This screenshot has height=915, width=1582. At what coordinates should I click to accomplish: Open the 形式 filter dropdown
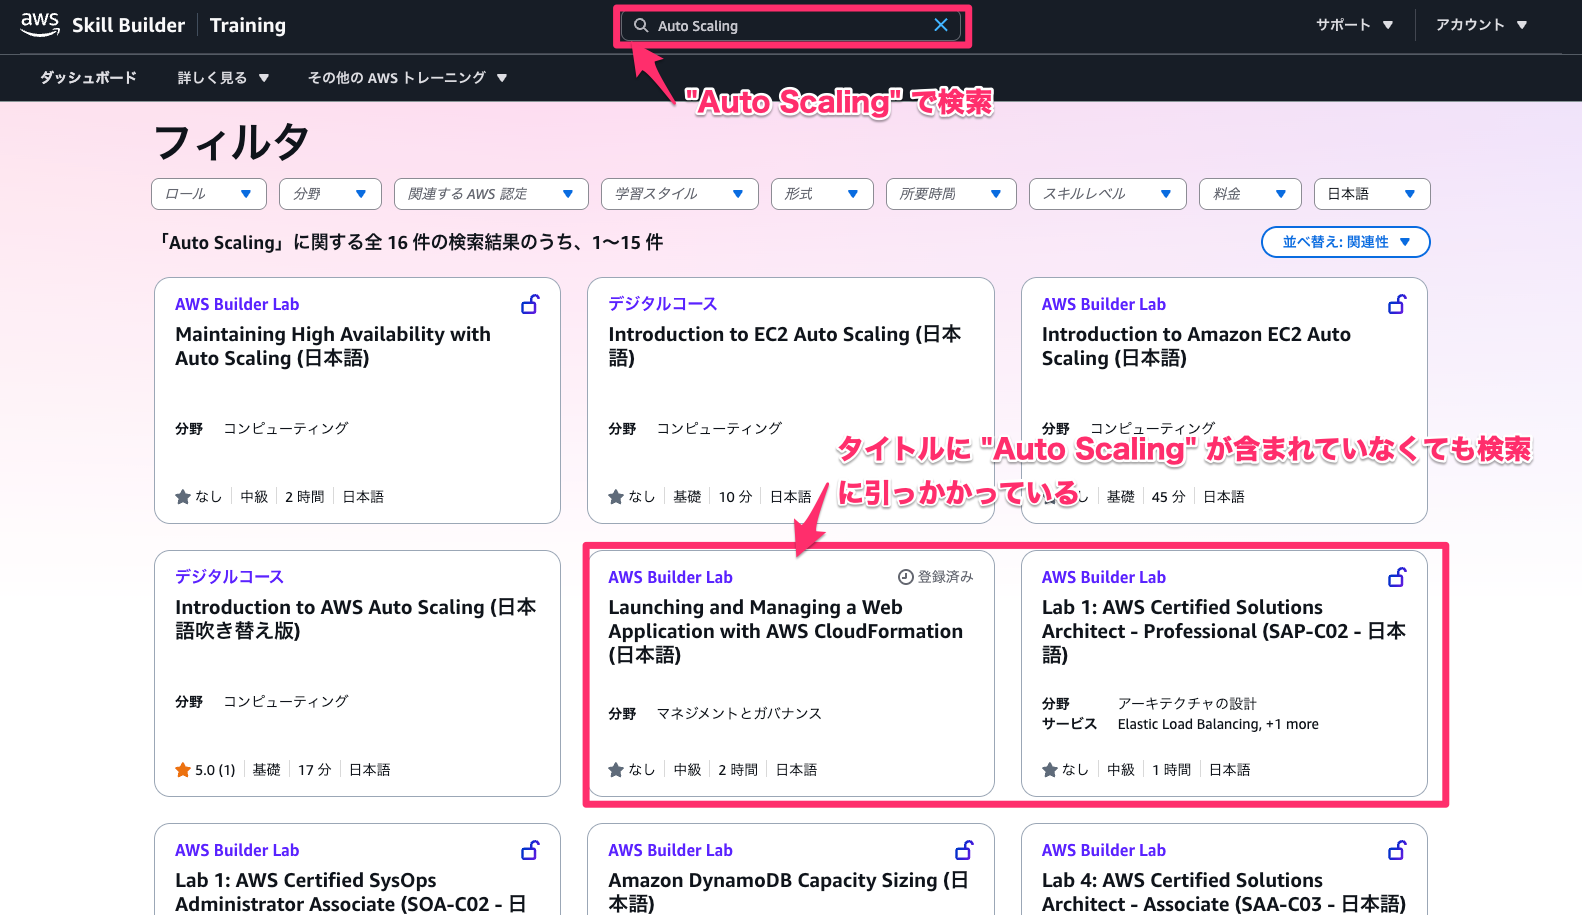(x=822, y=194)
